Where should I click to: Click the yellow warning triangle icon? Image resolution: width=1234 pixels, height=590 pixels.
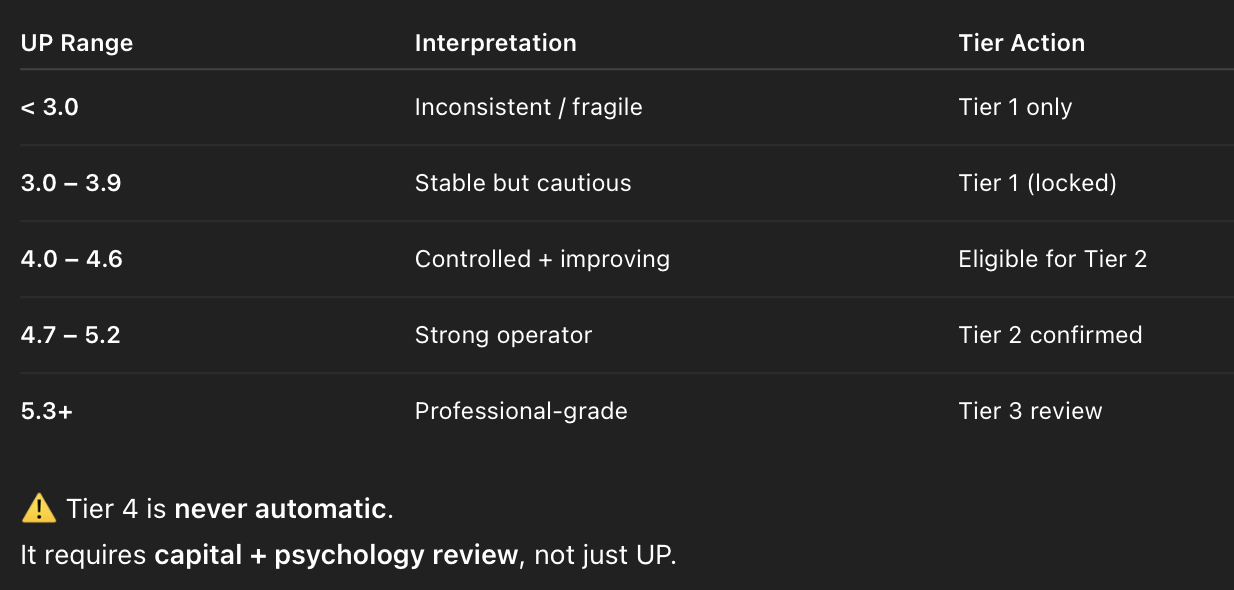click(x=38, y=509)
